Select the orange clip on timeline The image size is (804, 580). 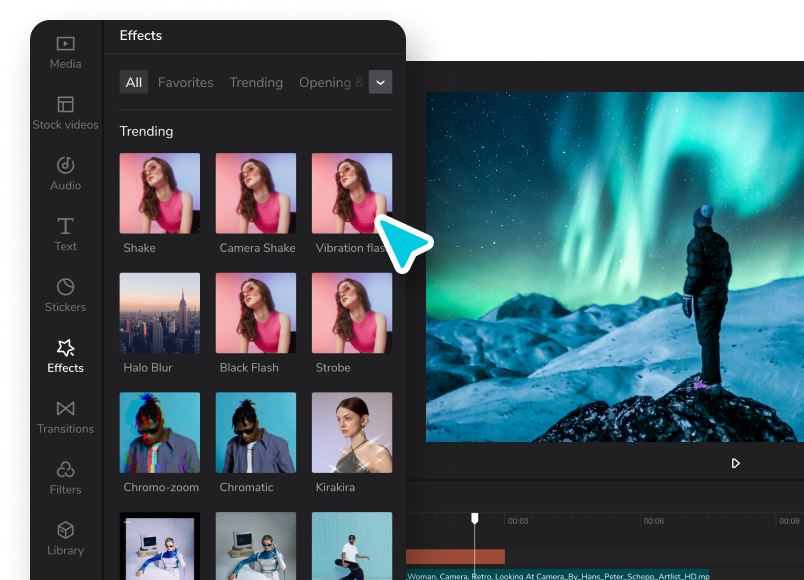(x=455, y=556)
